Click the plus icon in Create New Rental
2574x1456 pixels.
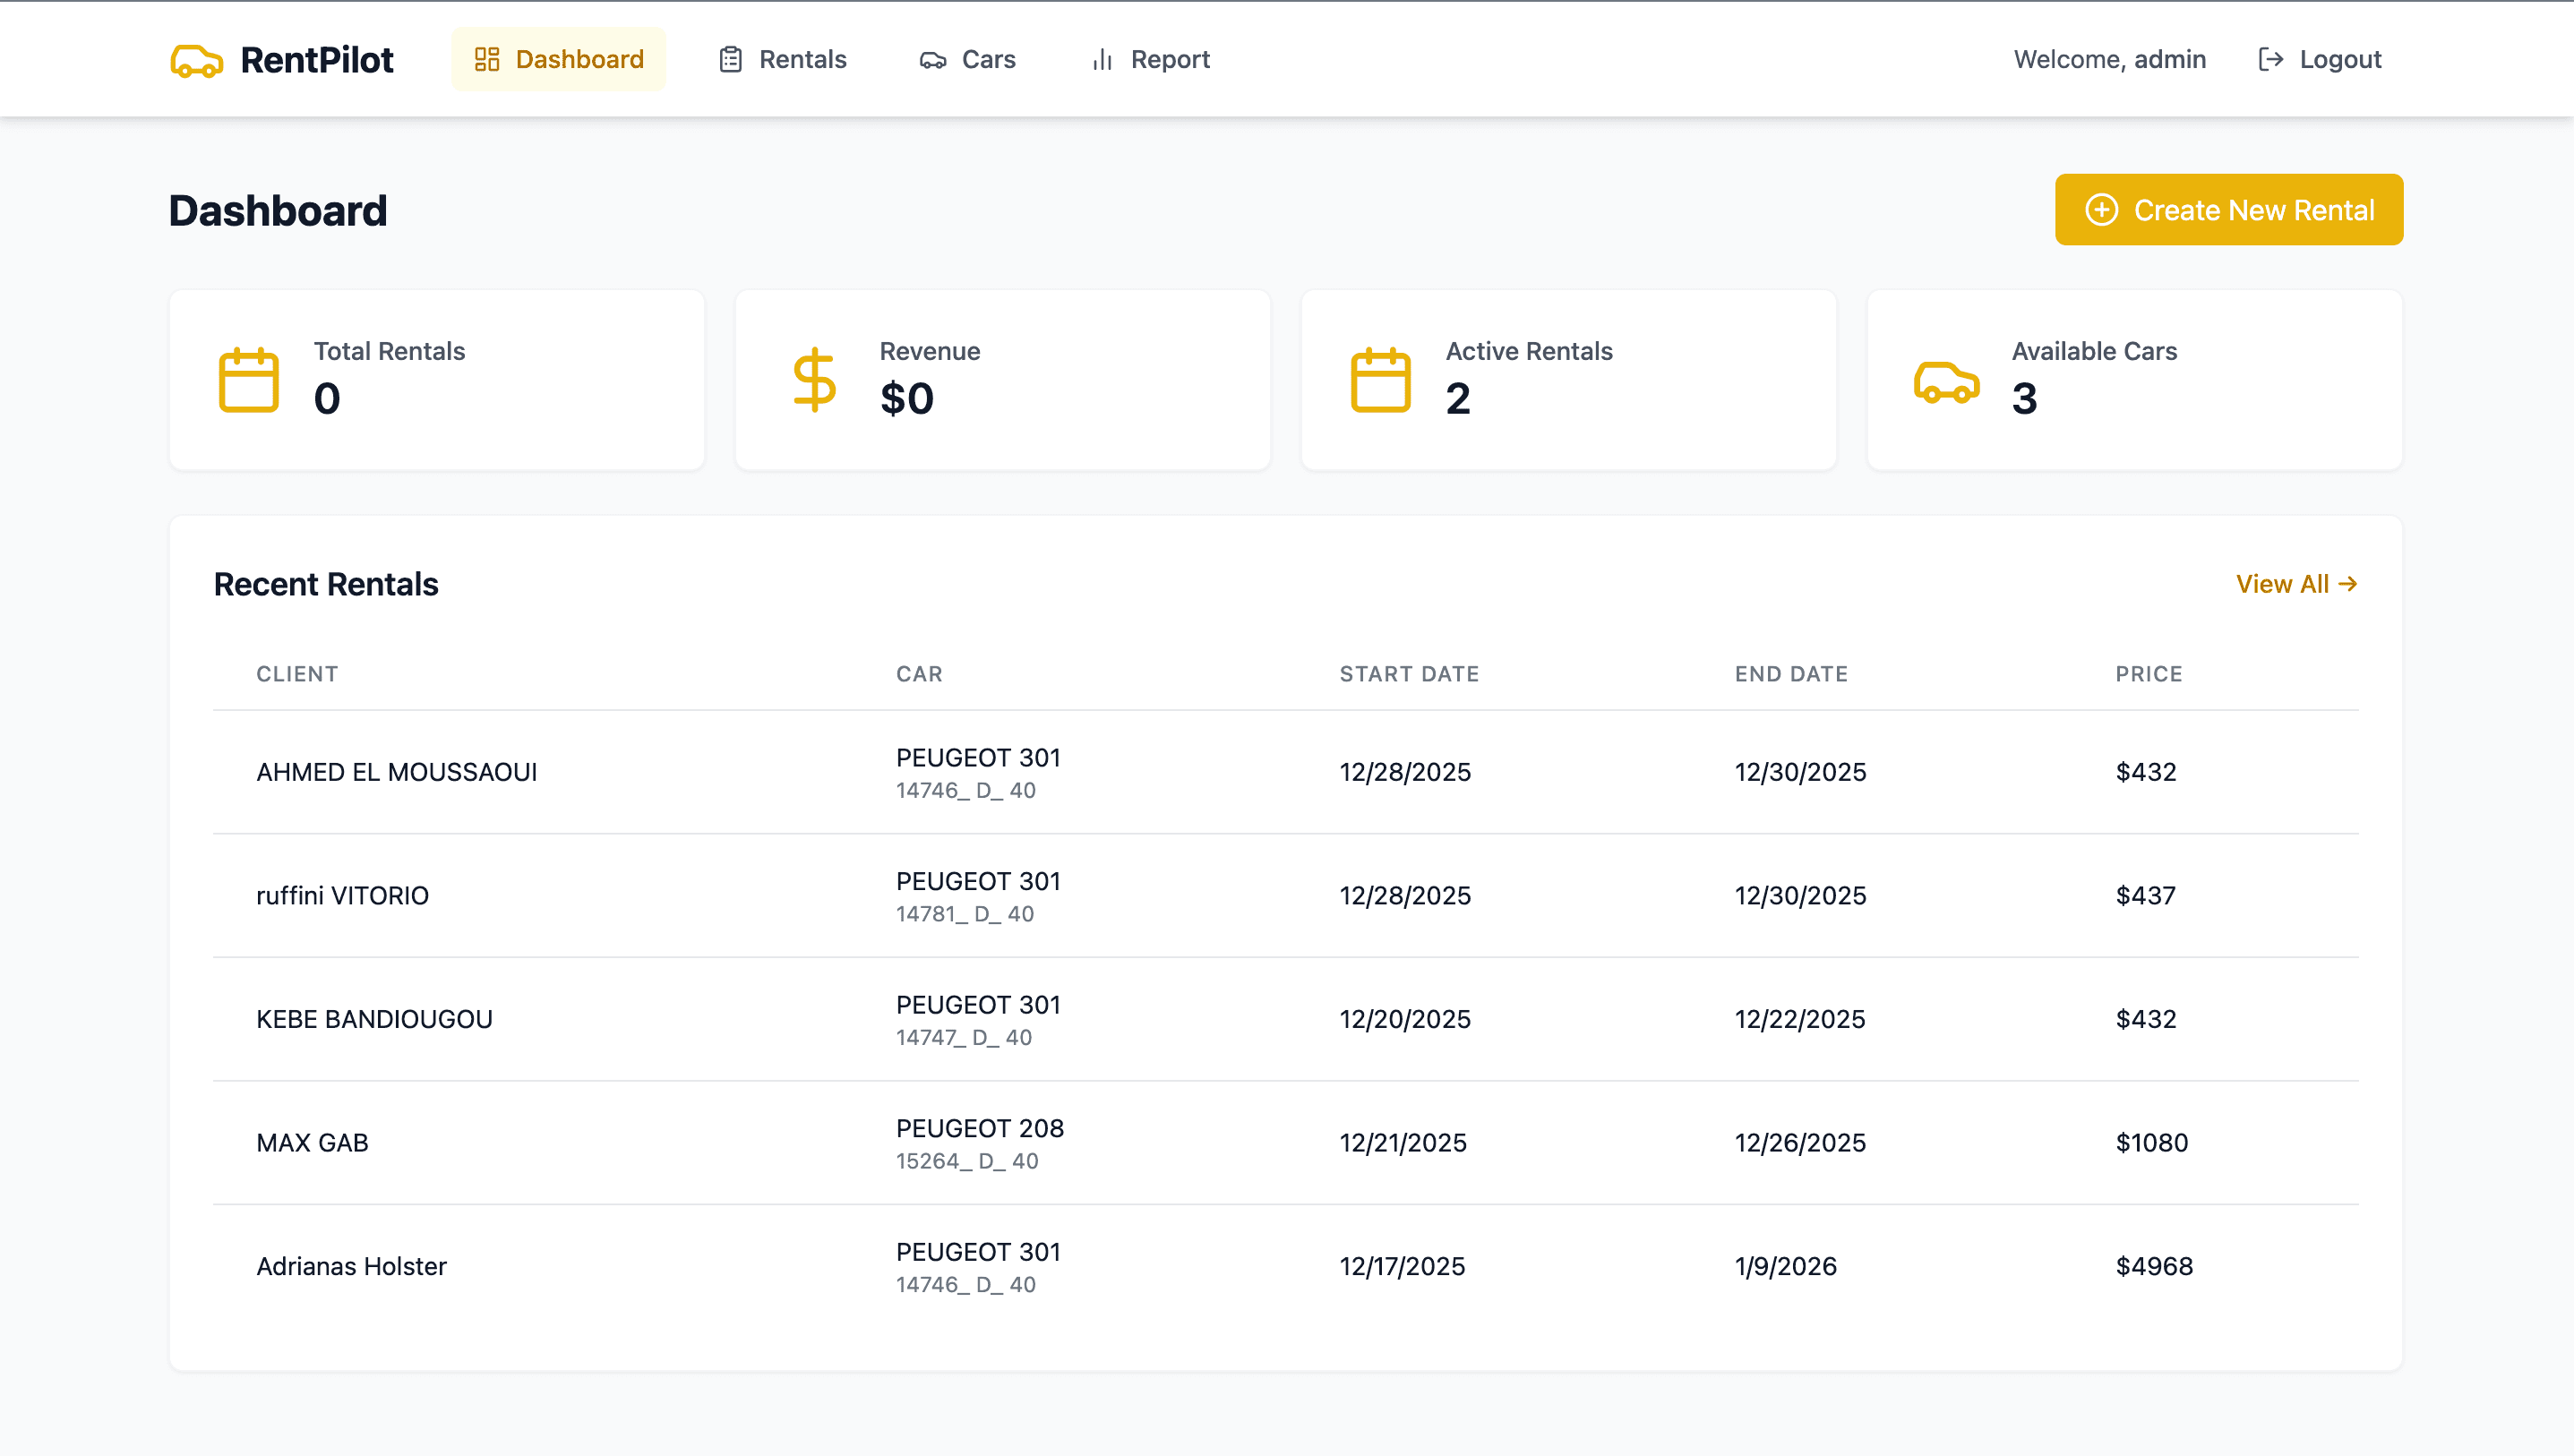point(2101,210)
